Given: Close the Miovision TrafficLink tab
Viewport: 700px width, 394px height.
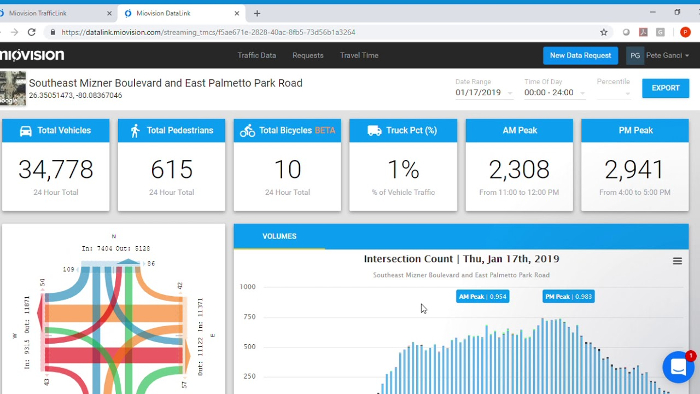Looking at the screenshot, I should coord(109,13).
